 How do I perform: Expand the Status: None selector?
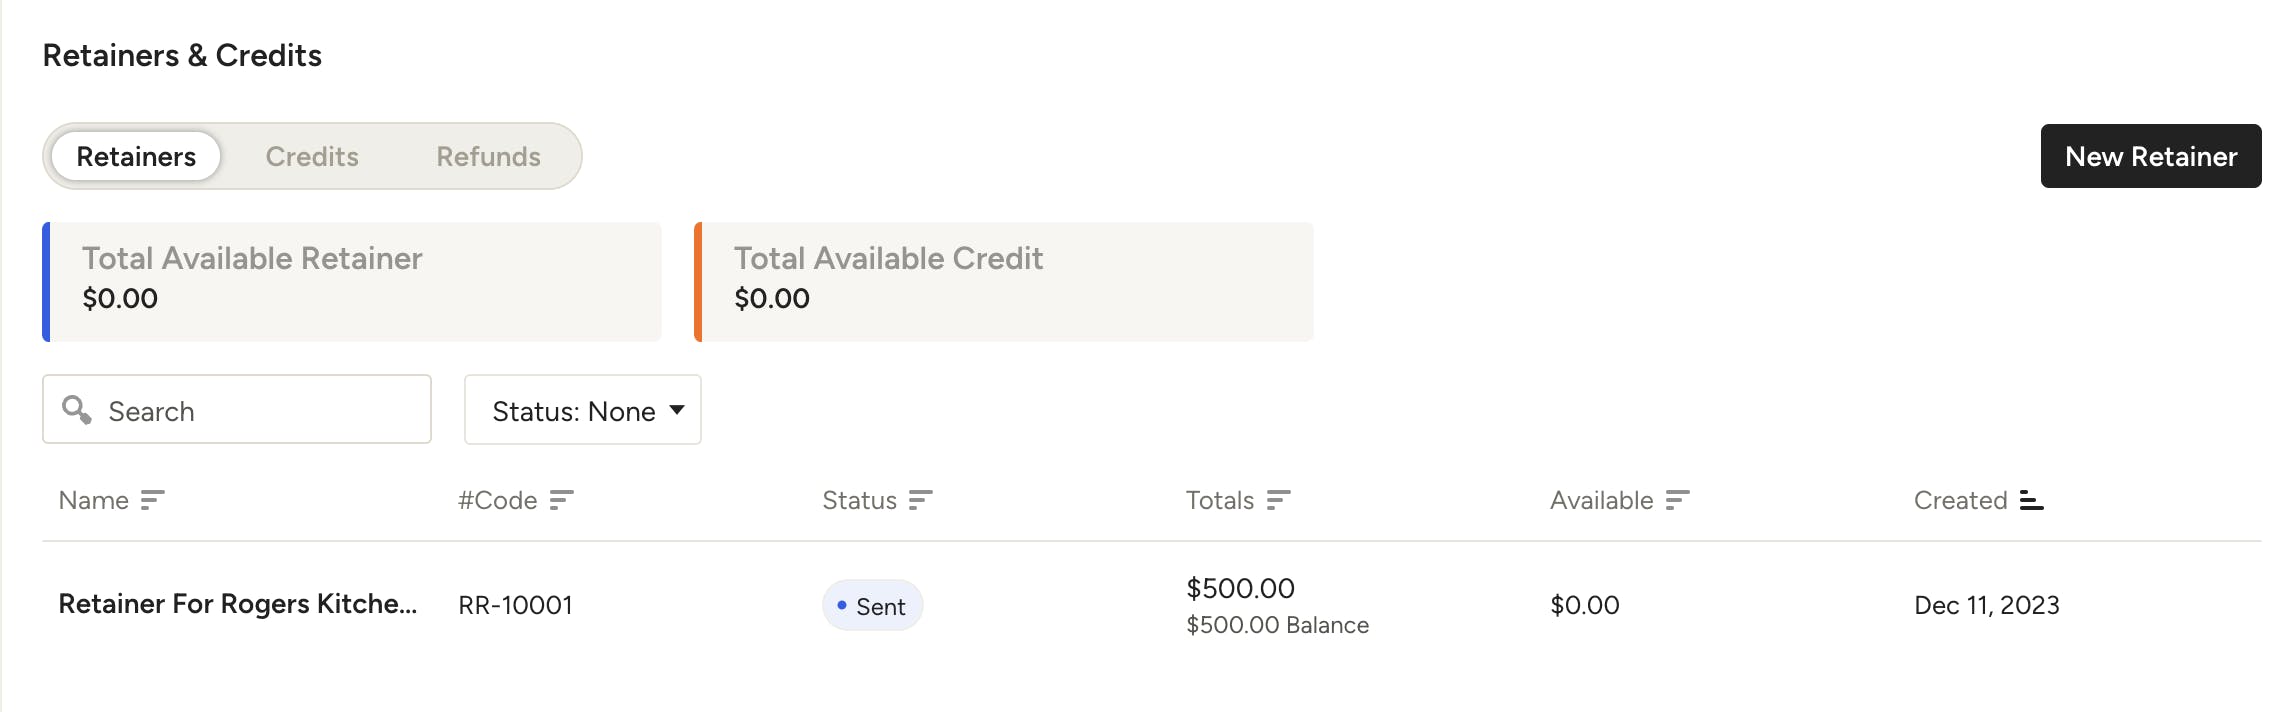tap(582, 410)
